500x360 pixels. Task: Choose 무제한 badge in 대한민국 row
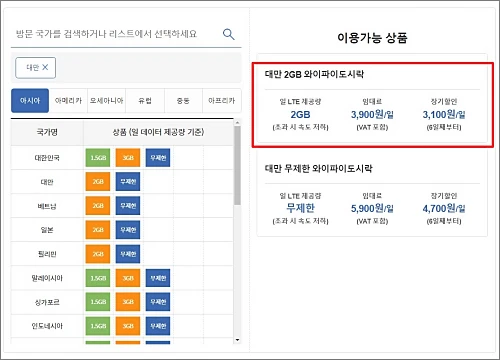(x=158, y=158)
